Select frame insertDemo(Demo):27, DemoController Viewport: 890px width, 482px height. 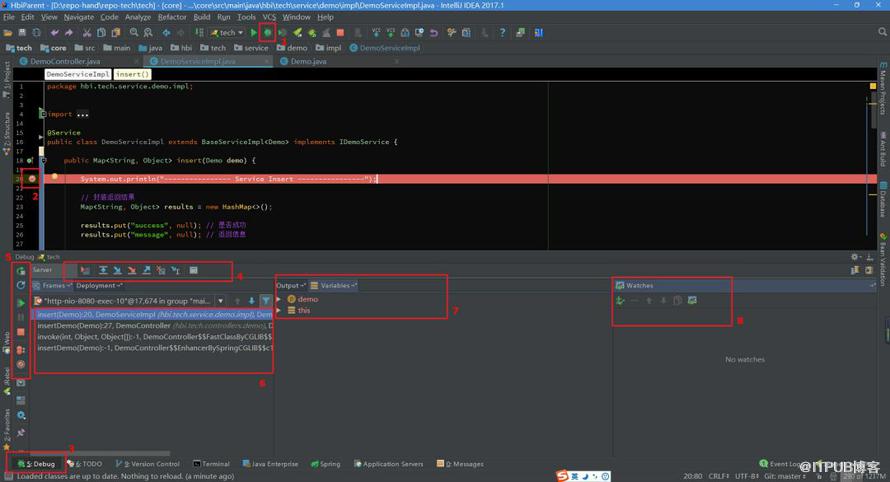tap(154, 326)
